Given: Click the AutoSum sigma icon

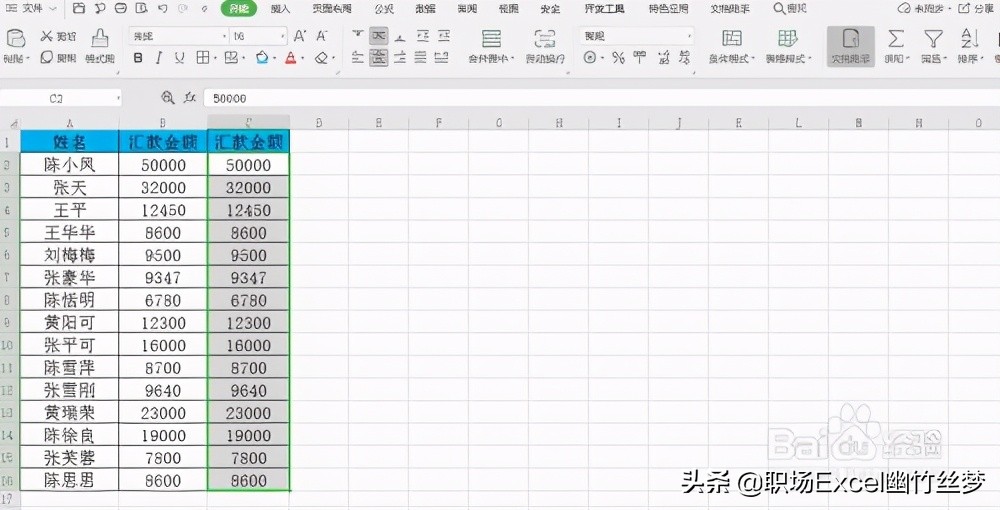Looking at the screenshot, I should click(x=896, y=39).
